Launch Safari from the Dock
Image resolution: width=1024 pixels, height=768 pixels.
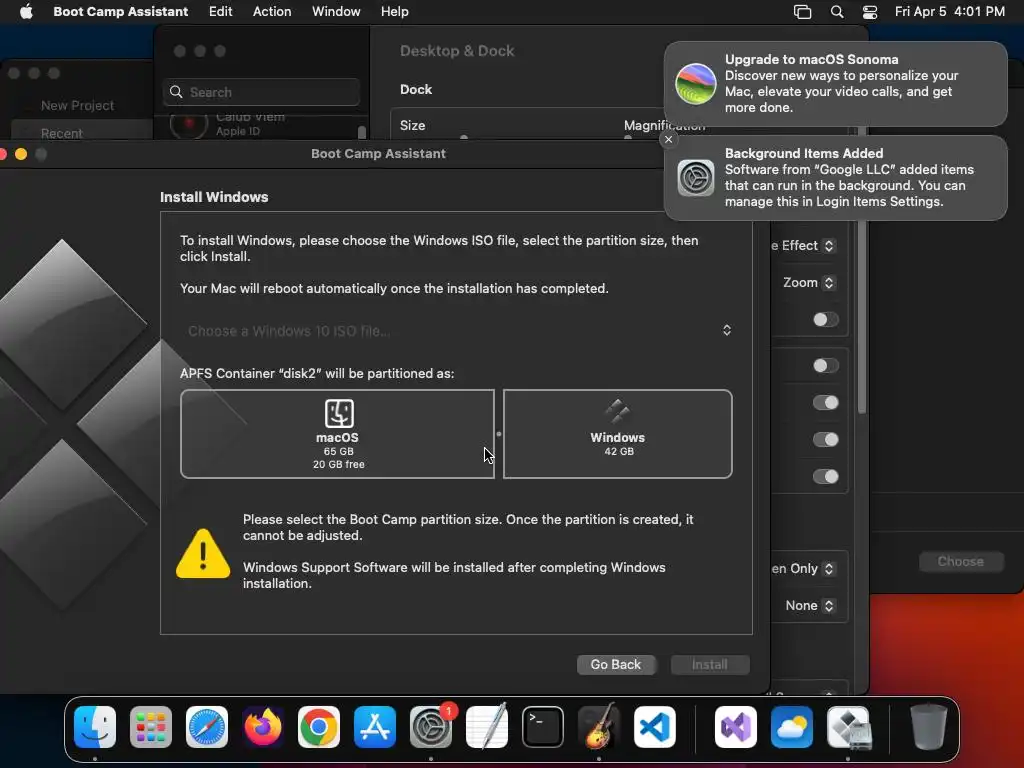point(207,727)
